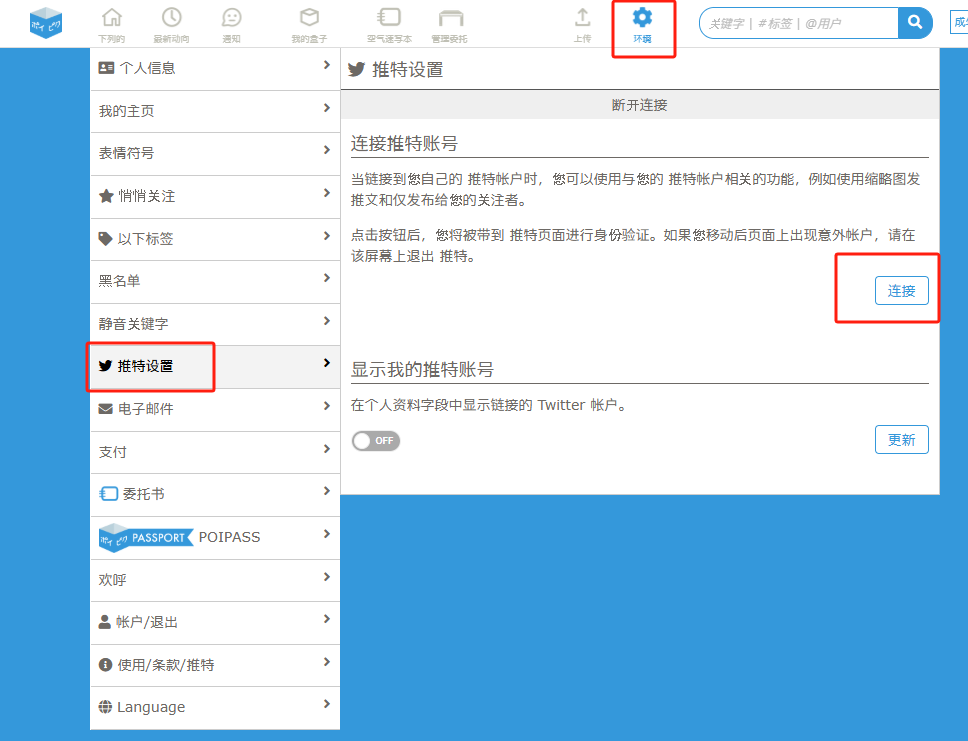Expand the 支付 row chevron
Viewport: 968px width, 741px height.
click(x=327, y=449)
